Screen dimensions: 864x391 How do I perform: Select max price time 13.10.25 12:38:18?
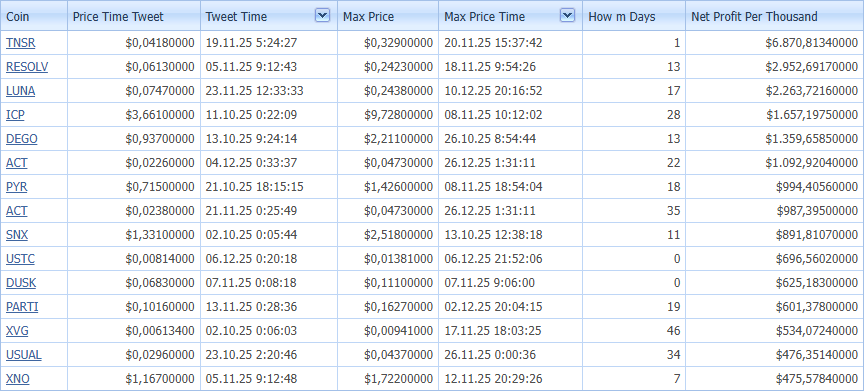493,235
